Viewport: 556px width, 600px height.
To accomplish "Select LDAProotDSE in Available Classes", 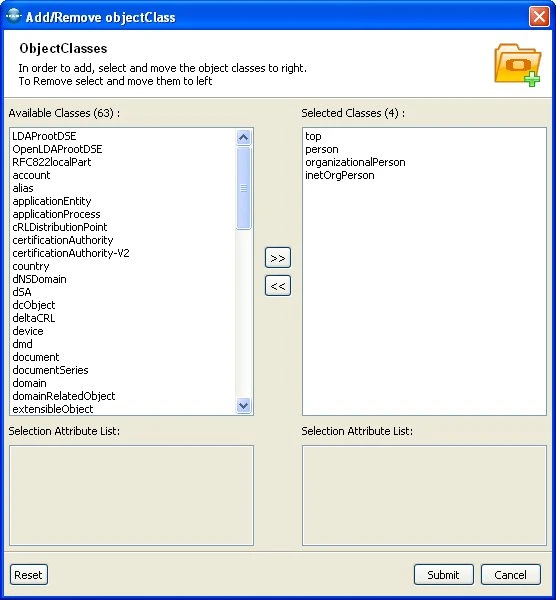I will [44, 136].
